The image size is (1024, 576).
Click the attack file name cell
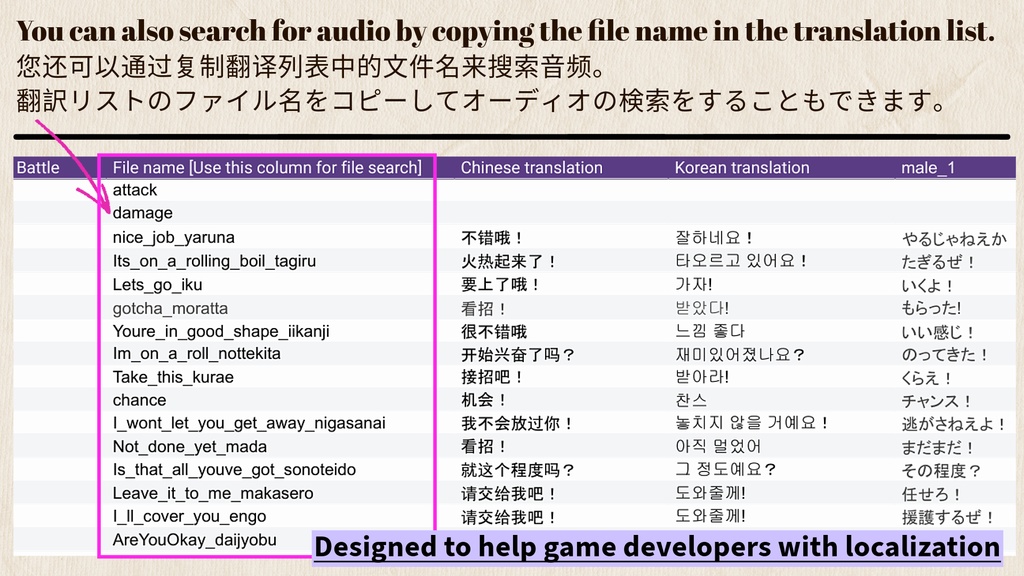(134, 189)
